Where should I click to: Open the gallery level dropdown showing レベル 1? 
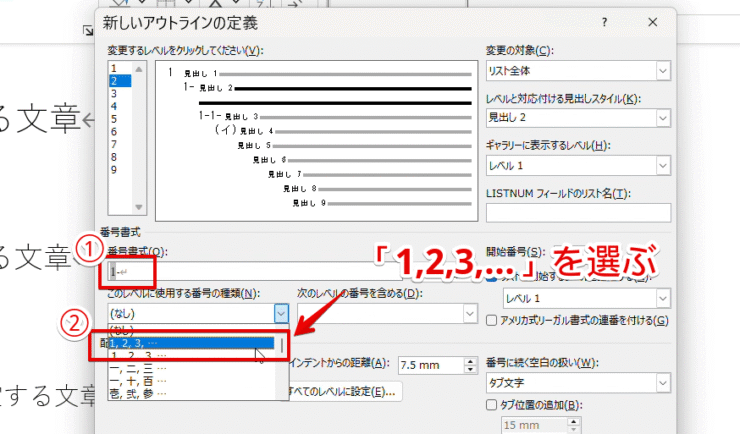pyautogui.click(x=578, y=166)
